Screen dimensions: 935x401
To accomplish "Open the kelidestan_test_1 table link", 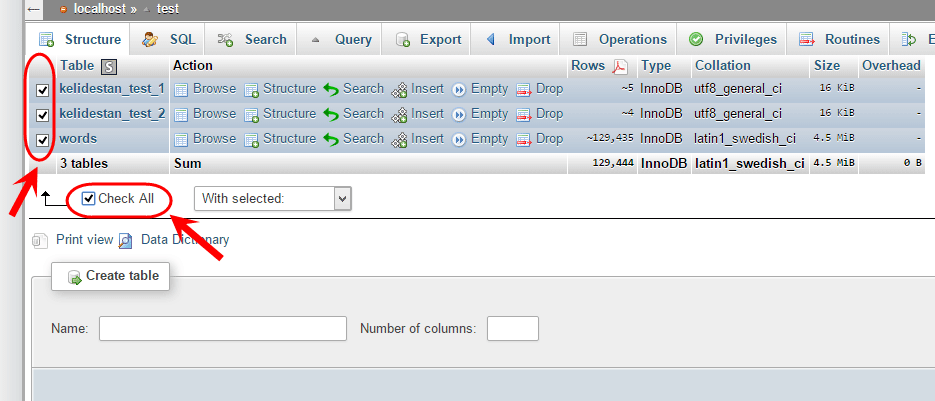I will (112, 89).
